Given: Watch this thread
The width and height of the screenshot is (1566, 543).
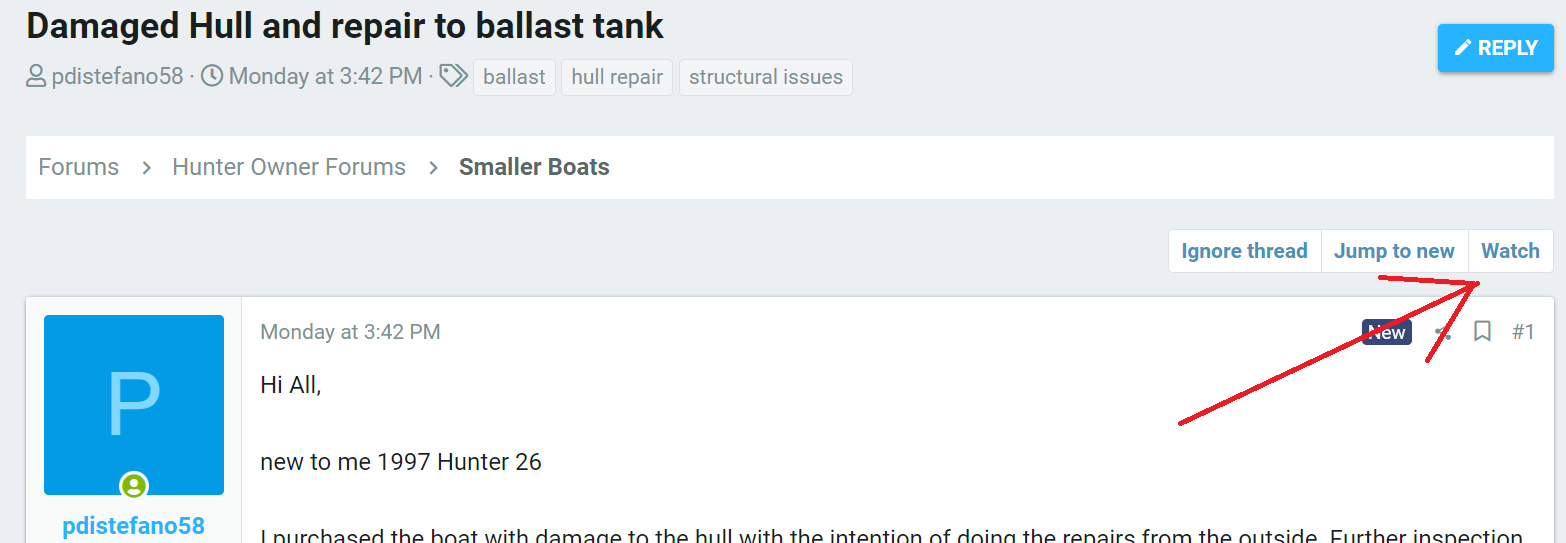Looking at the screenshot, I should pyautogui.click(x=1510, y=251).
